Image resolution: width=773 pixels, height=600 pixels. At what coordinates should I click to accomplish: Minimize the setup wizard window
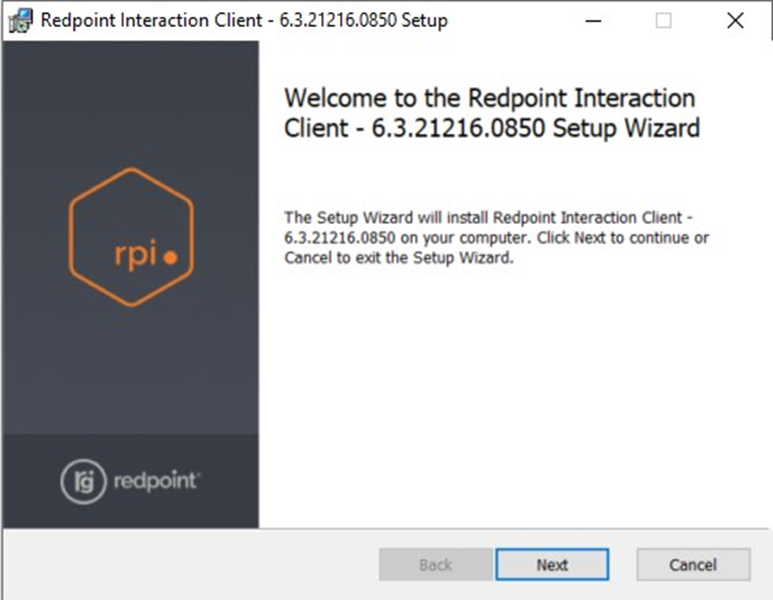click(x=592, y=21)
